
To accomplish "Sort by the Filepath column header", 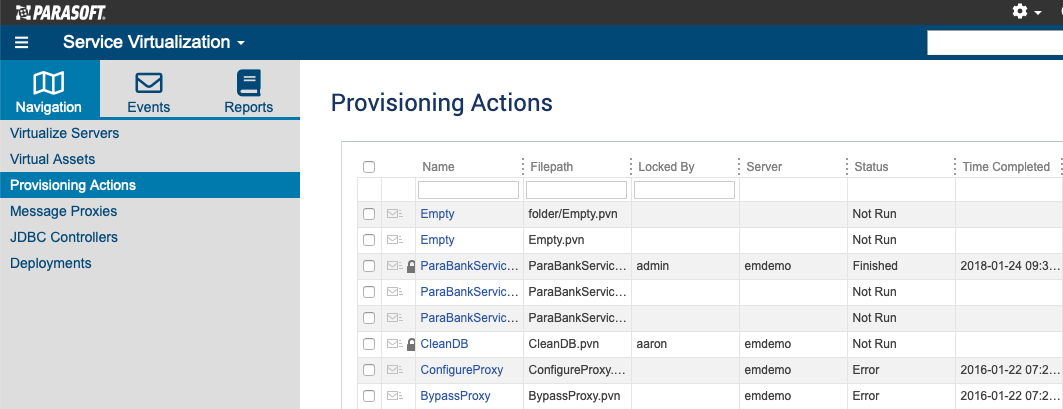I will point(551,167).
